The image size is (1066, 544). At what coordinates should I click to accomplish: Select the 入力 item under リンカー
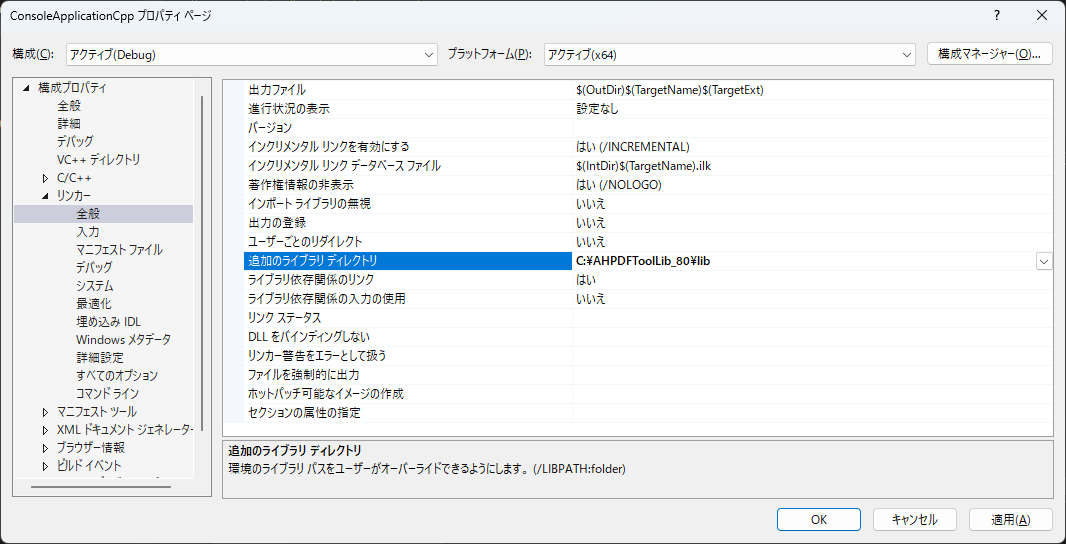(x=88, y=232)
